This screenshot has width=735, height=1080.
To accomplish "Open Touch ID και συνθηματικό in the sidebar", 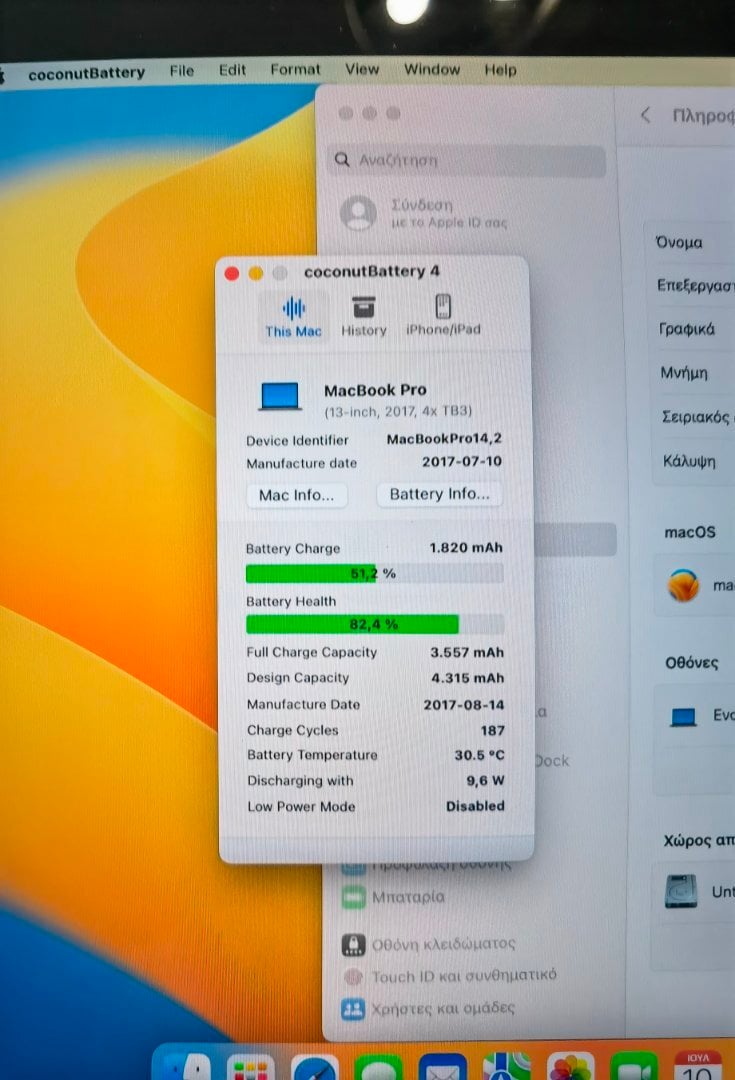I will [464, 976].
